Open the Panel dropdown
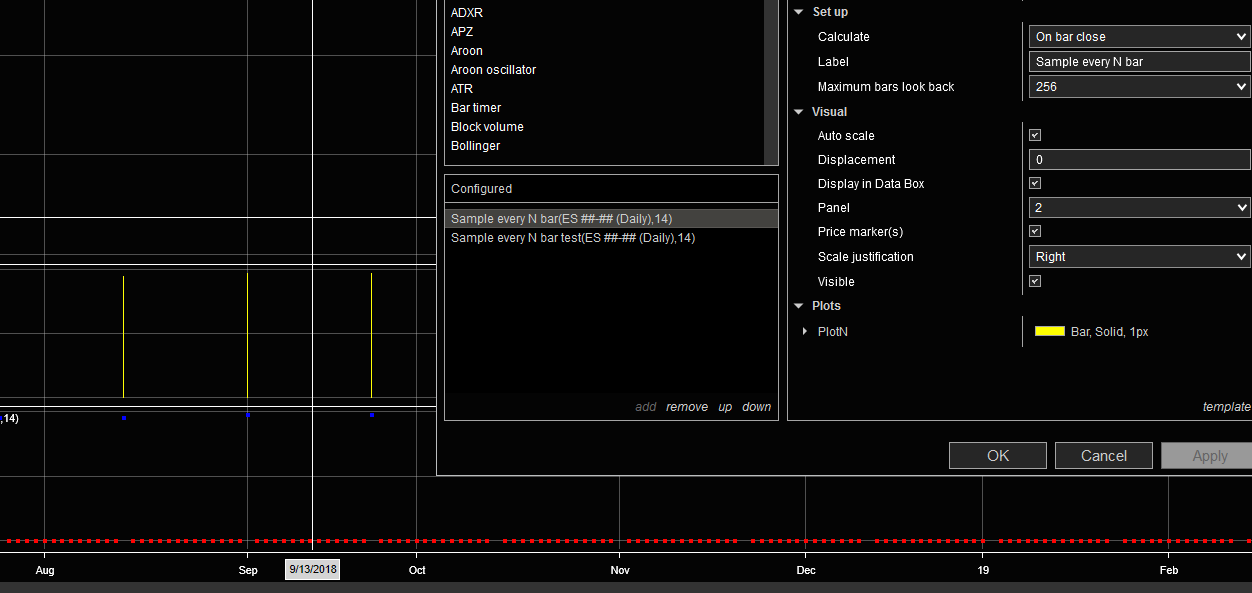1252x593 pixels. (x=1140, y=208)
